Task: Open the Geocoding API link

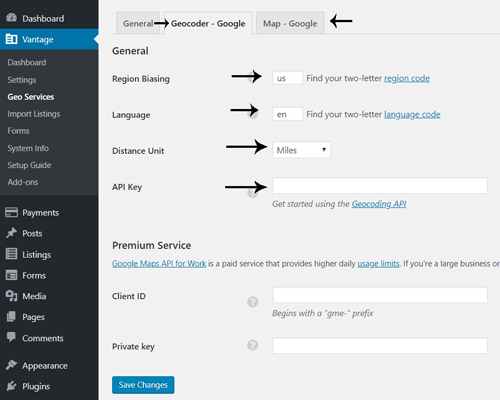Action: click(379, 204)
